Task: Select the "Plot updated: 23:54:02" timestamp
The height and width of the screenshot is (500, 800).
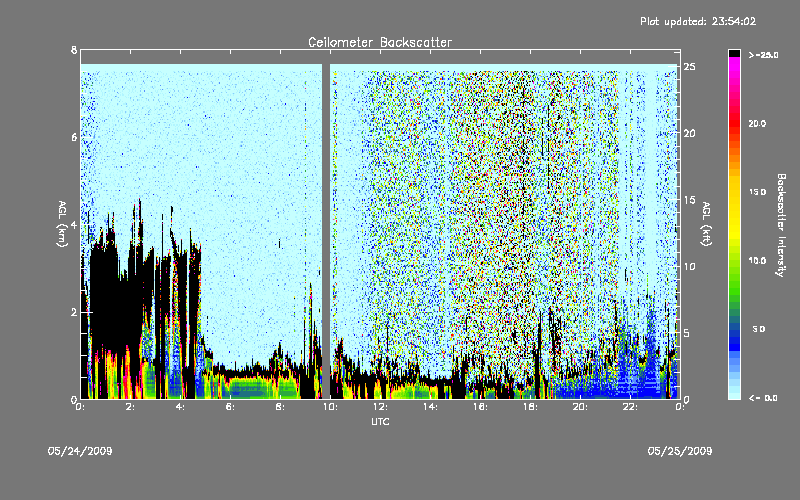Action: (698, 21)
